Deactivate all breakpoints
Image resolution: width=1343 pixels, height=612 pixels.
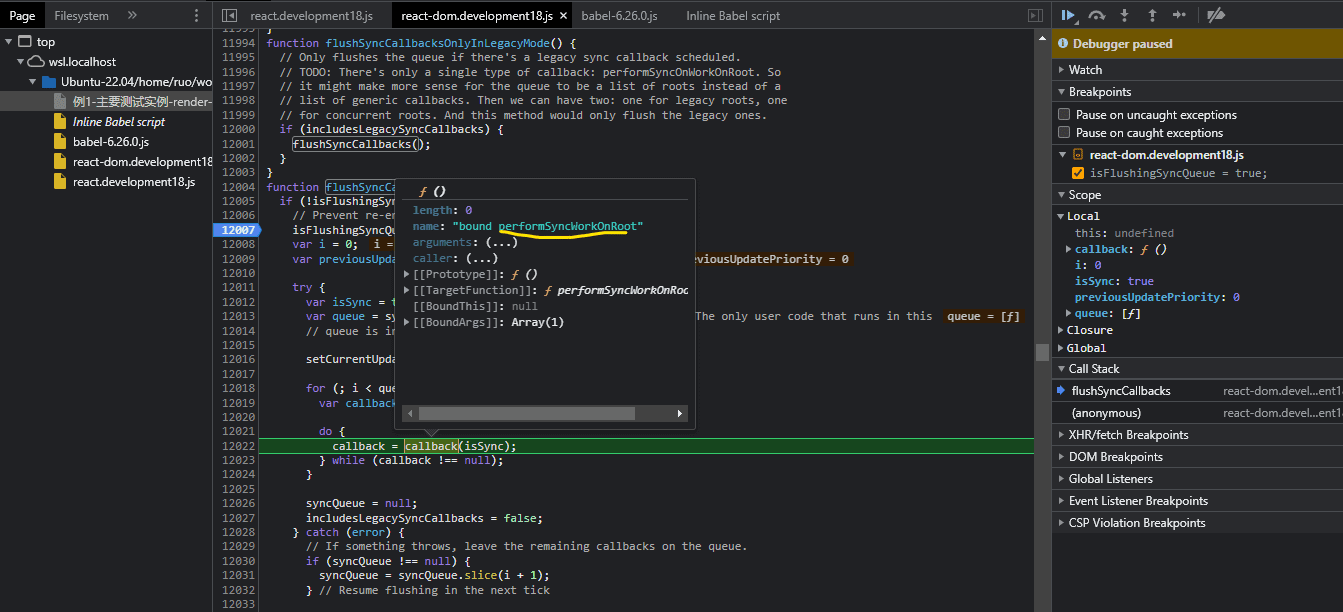pos(1215,15)
